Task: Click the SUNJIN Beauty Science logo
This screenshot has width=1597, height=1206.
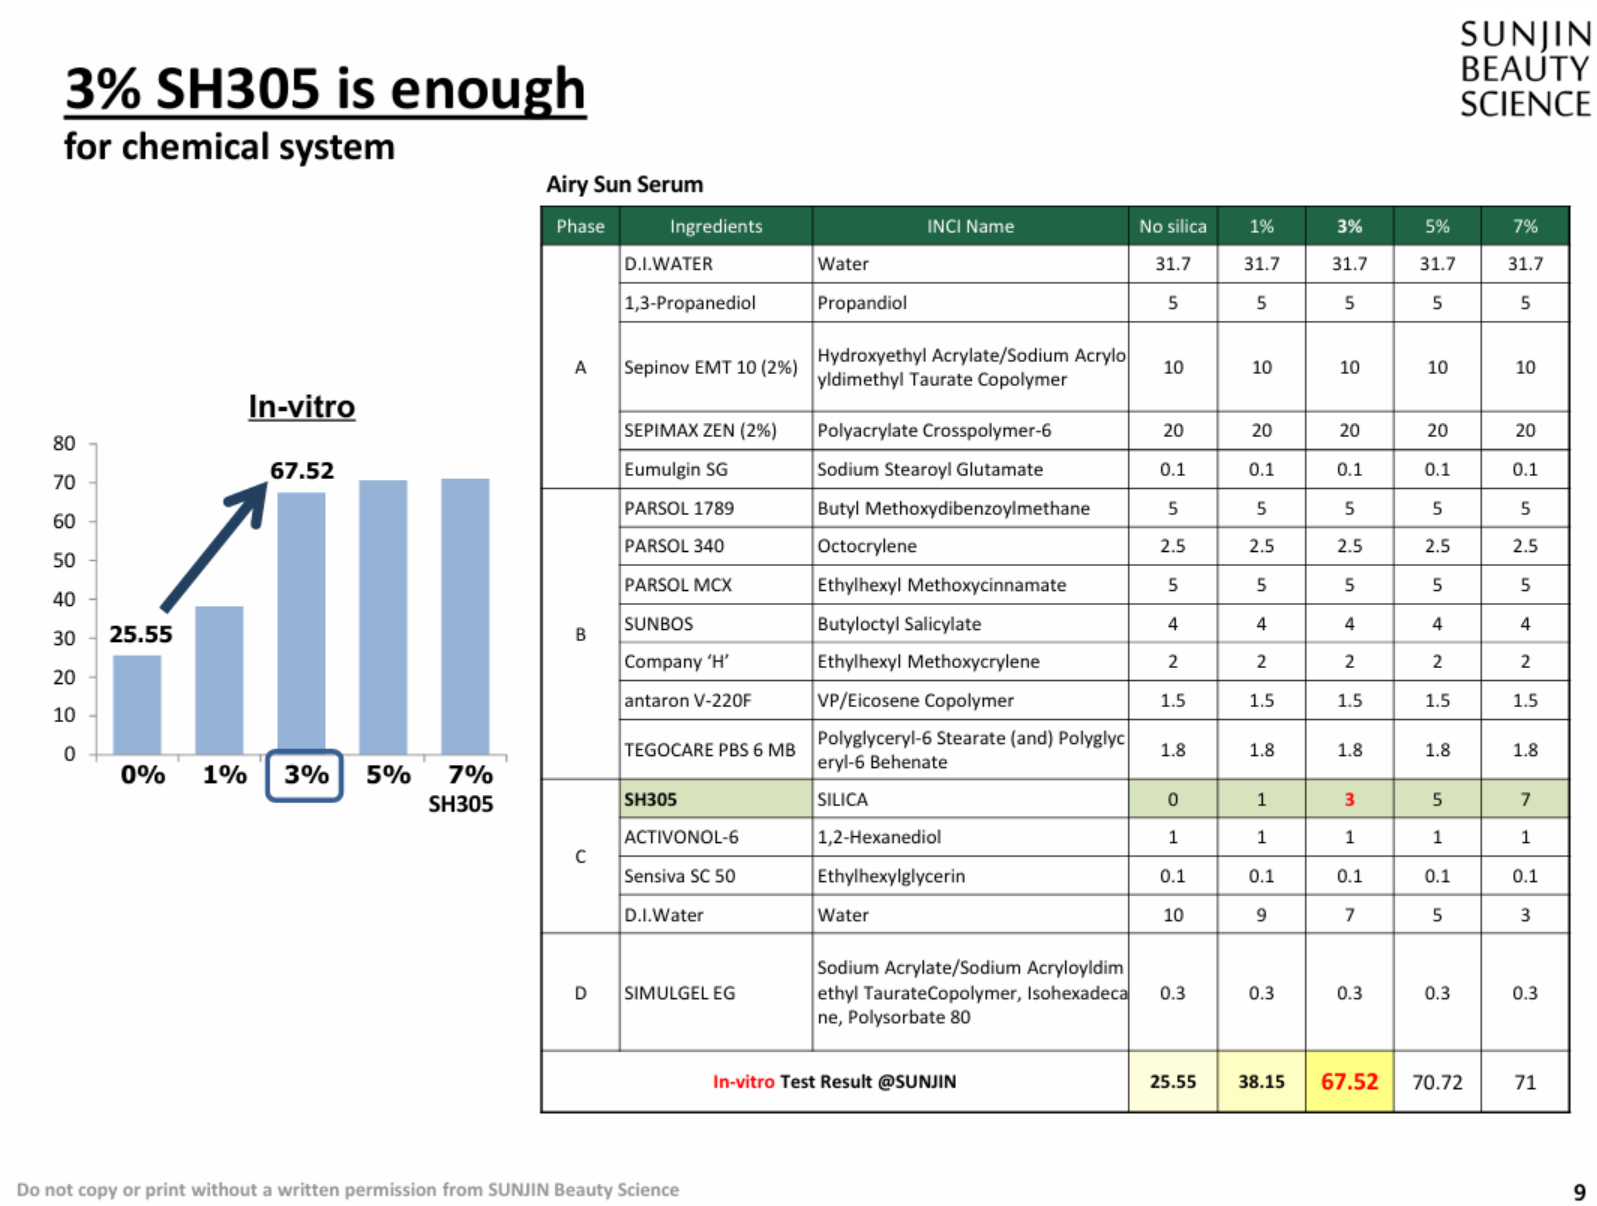Action: pyautogui.click(x=1523, y=69)
